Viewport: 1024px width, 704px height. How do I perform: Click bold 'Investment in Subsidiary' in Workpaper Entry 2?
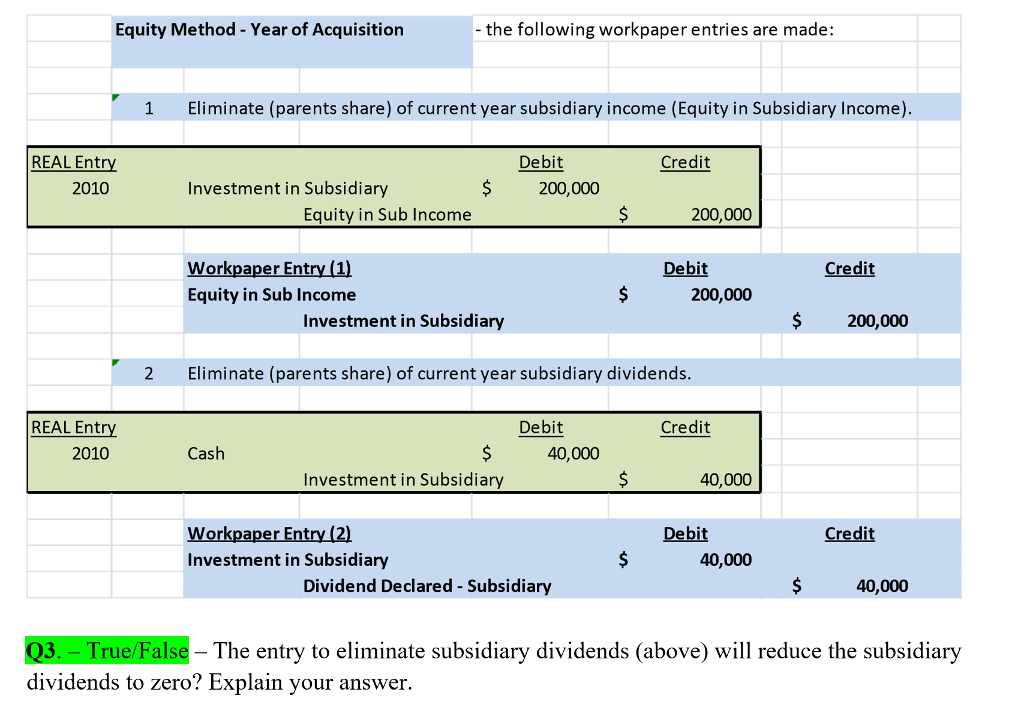pos(287,560)
